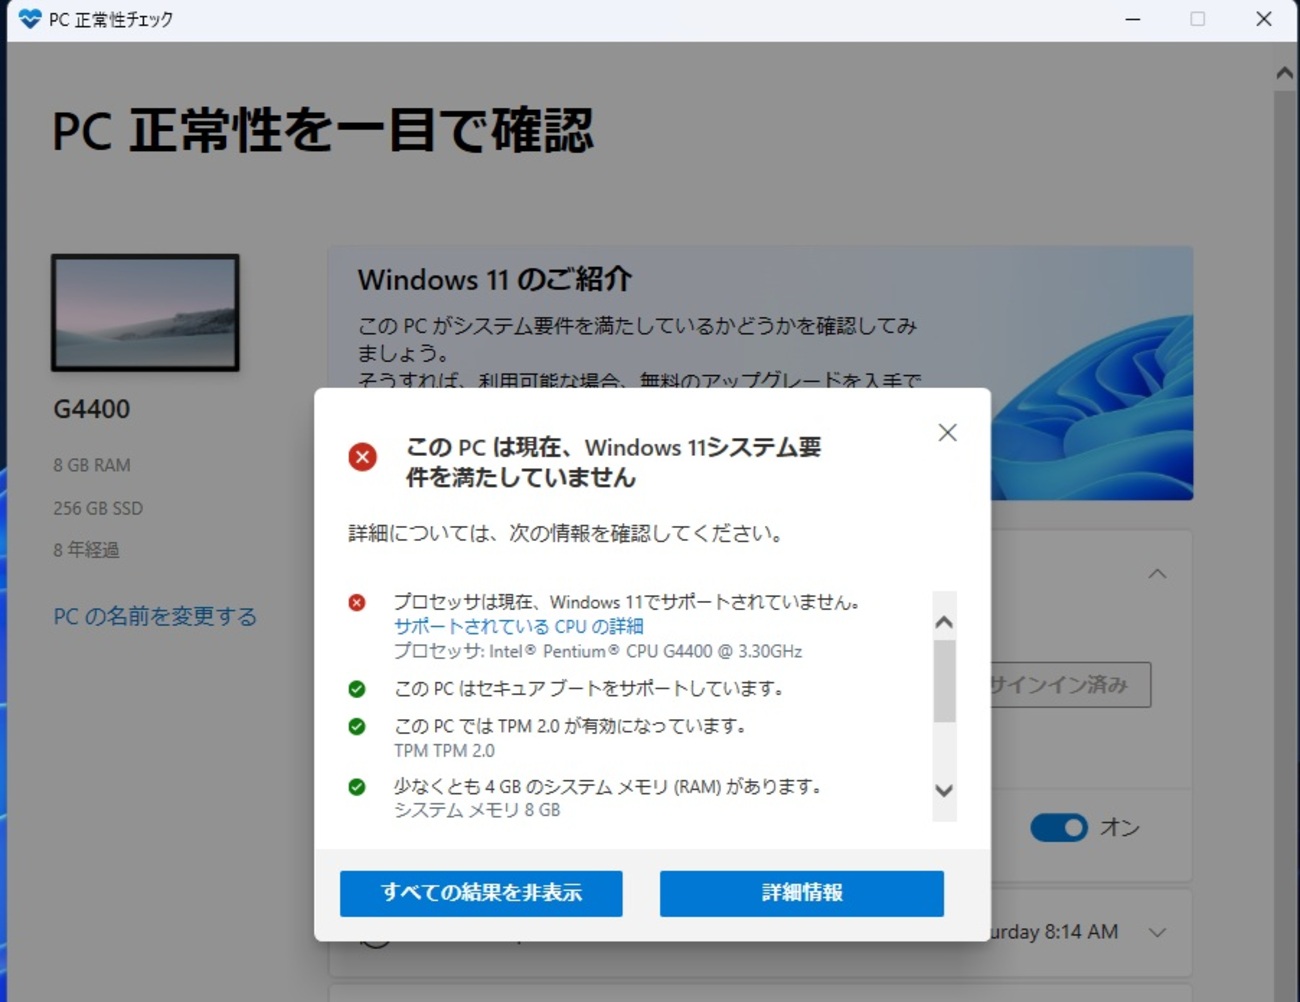The width and height of the screenshot is (1300, 1002).
Task: Click the Intel Pentium CPU G4400 processor text
Action: pyautogui.click(x=598, y=651)
